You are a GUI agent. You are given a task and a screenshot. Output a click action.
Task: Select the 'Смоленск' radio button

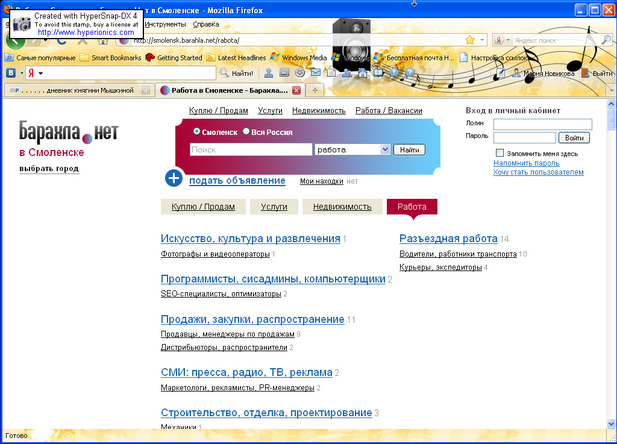(196, 131)
